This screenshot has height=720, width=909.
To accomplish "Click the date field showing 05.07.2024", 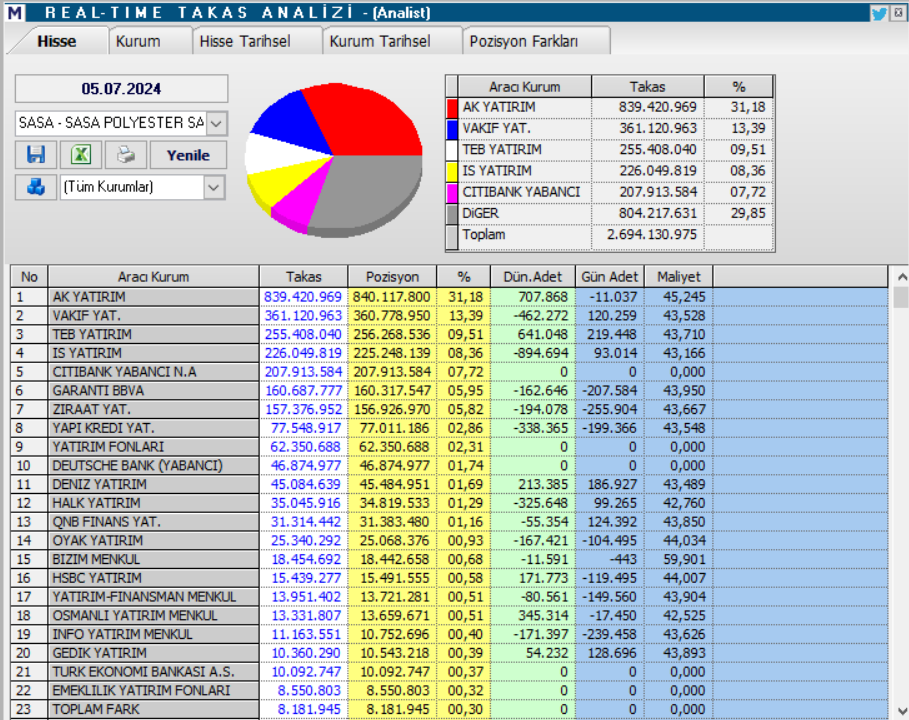I will click(120, 89).
